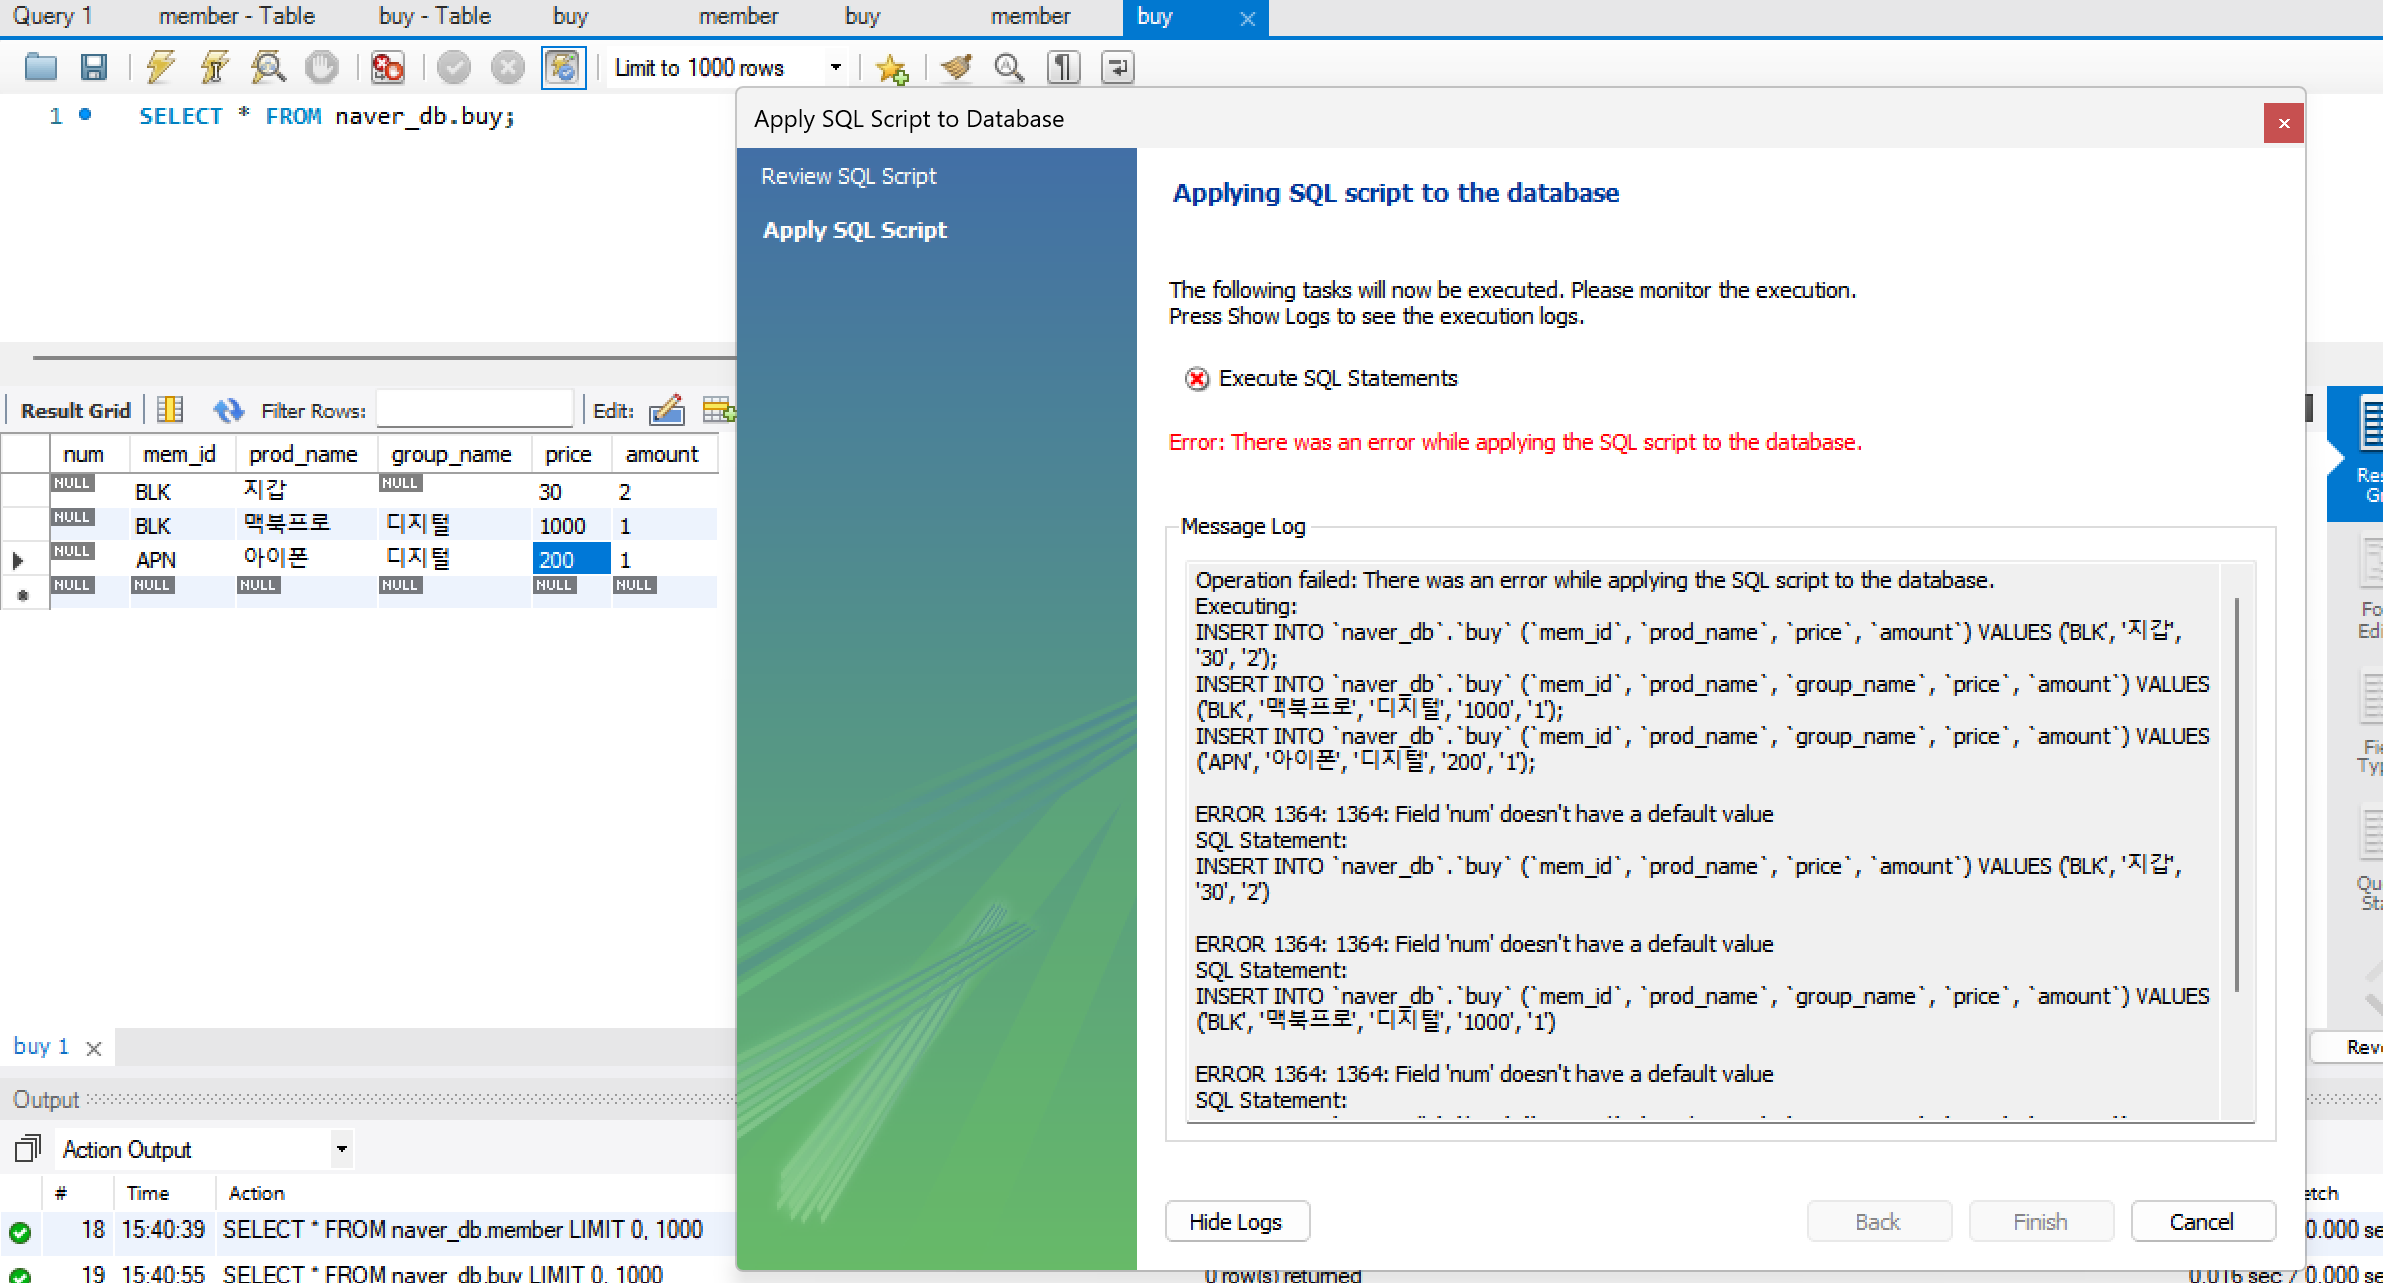Open the Limit to 1000 rows dropdown

(x=835, y=67)
